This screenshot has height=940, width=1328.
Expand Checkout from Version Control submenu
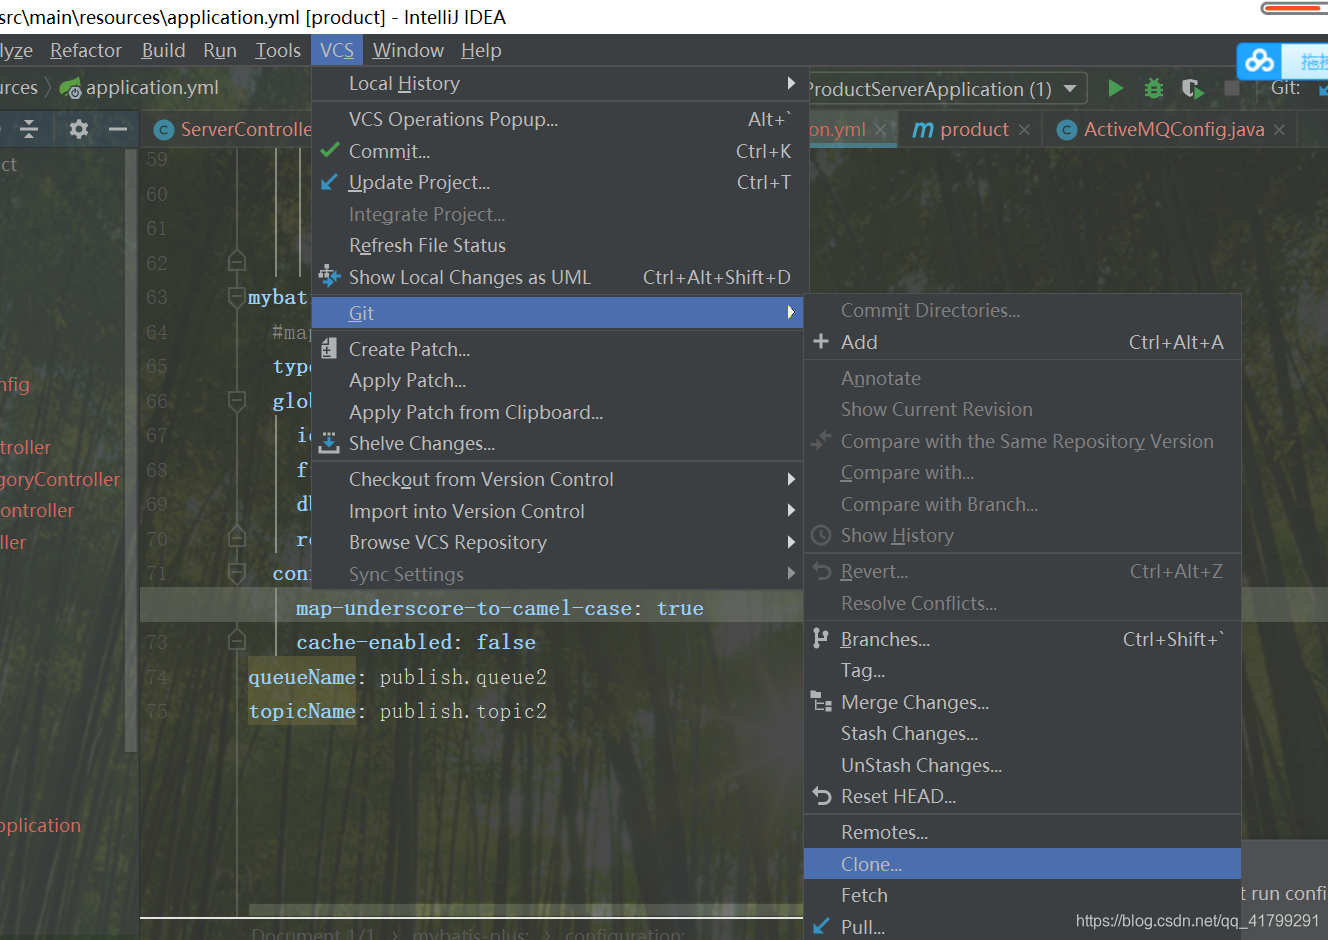(791, 479)
